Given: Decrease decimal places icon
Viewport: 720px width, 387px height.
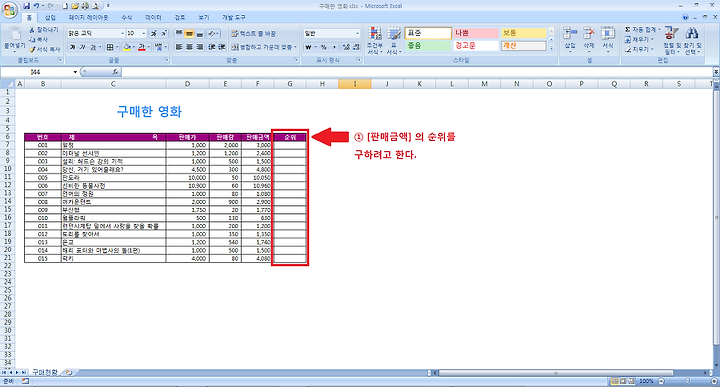Looking at the screenshot, I should pyautogui.click(x=356, y=47).
